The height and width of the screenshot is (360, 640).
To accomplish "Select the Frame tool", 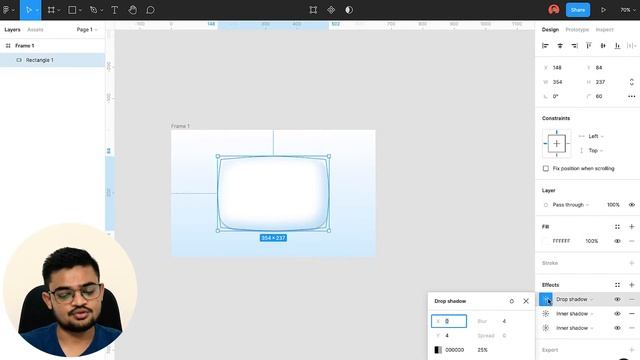I will [x=51, y=10].
